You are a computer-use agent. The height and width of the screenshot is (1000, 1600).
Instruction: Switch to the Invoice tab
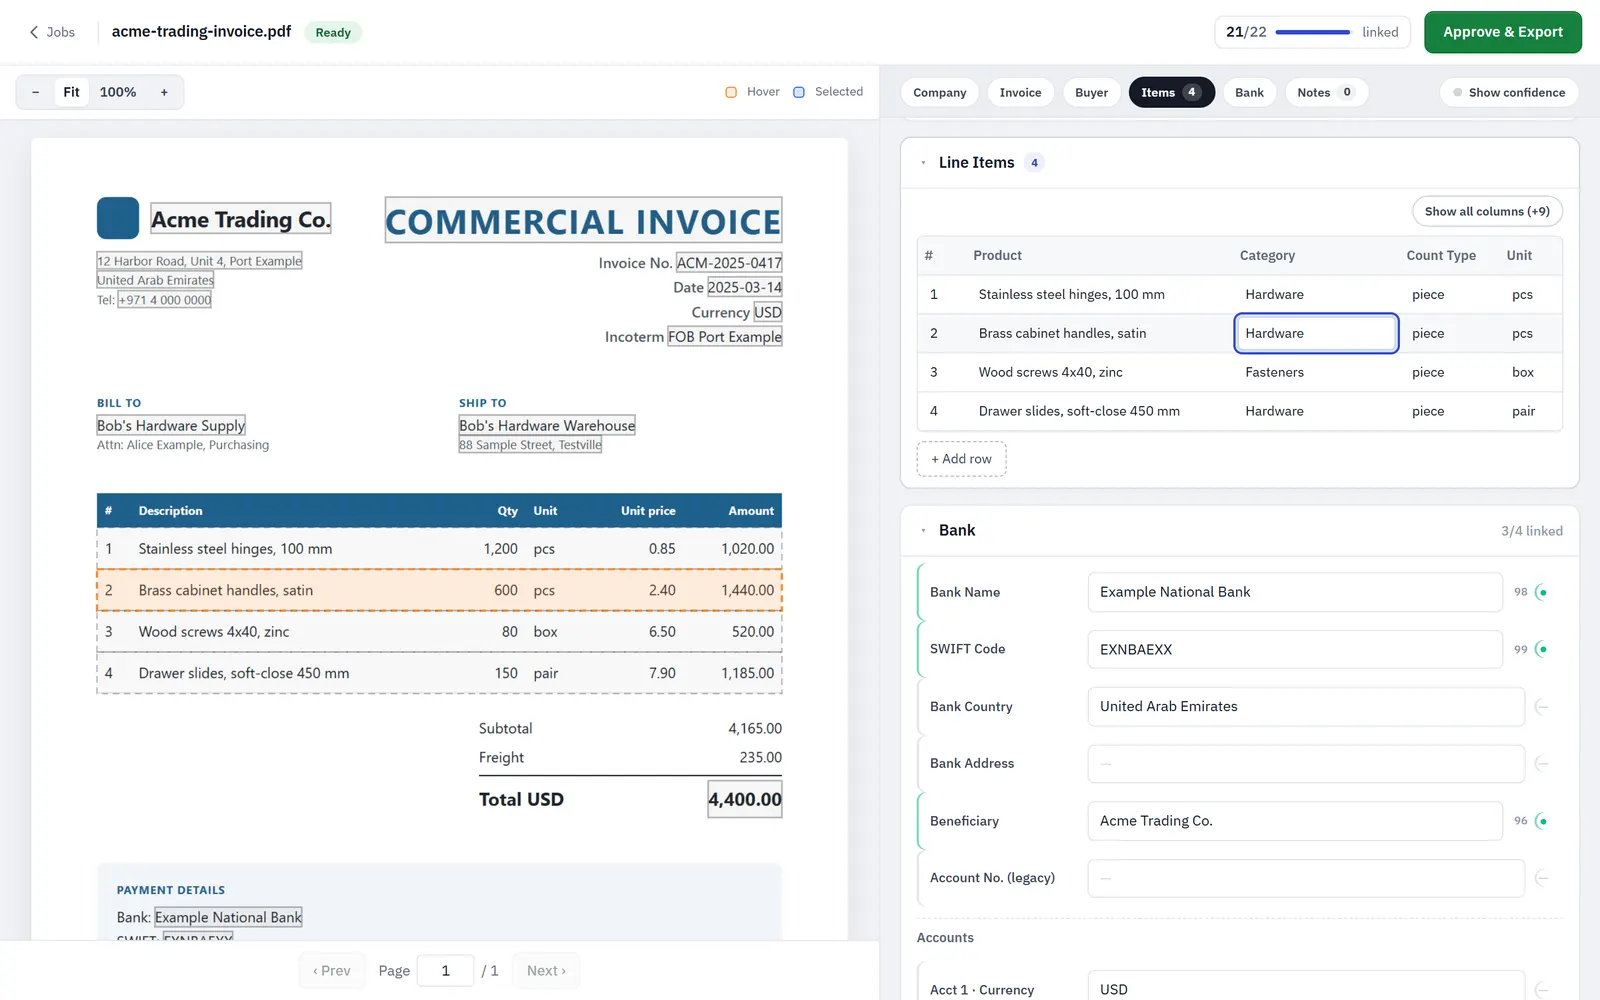(1020, 92)
